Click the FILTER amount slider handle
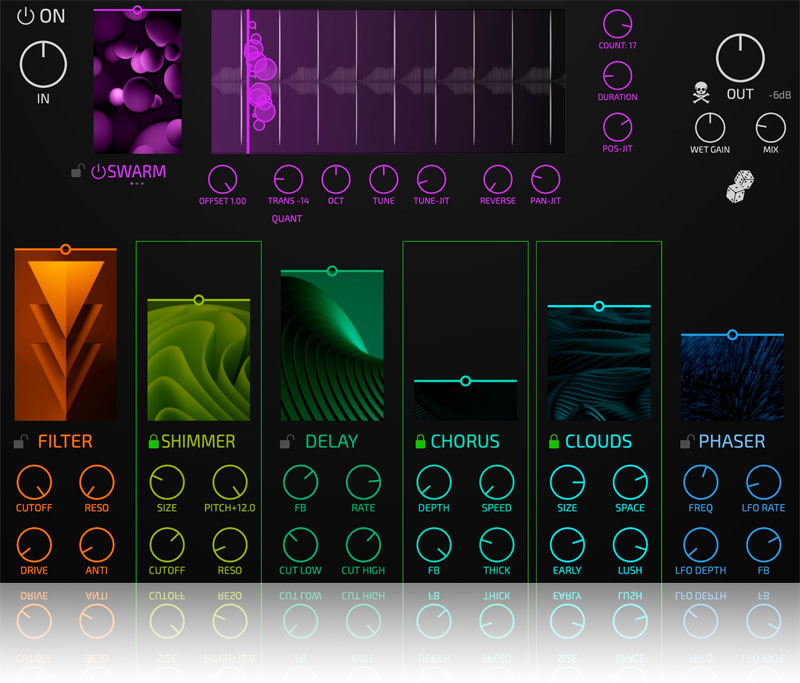This screenshot has width=800, height=683. 65,248
